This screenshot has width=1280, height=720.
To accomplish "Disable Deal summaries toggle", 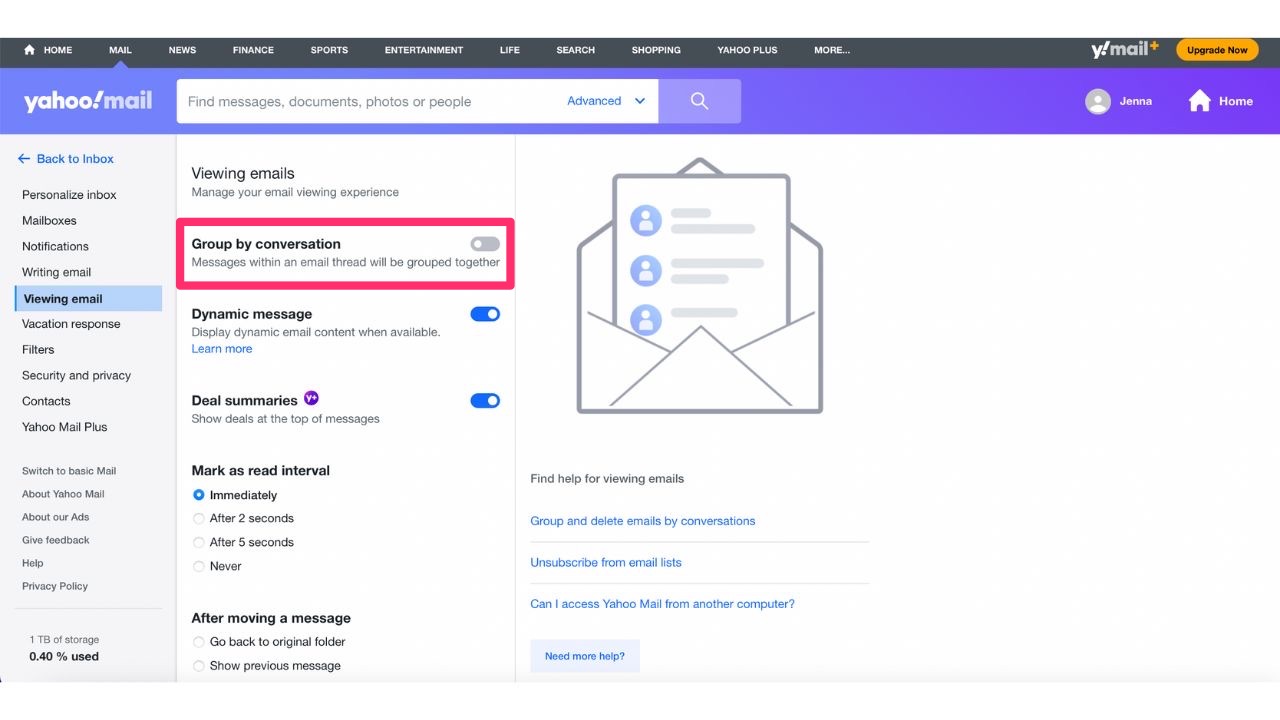I will pos(485,401).
